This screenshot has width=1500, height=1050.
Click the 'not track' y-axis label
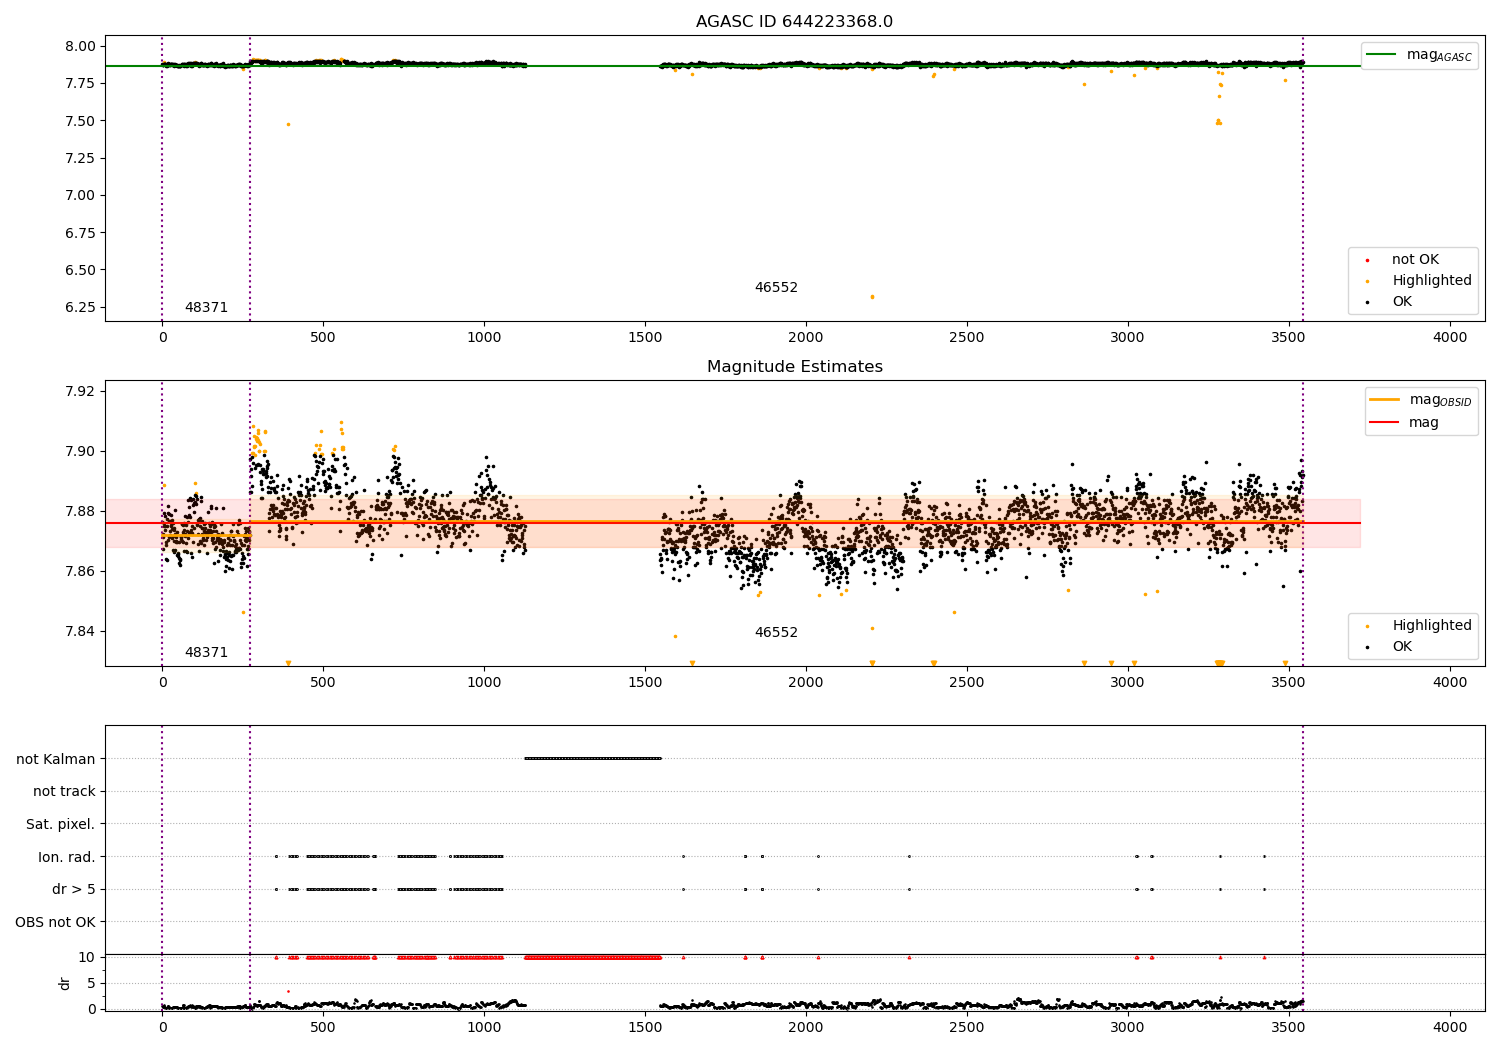point(64,791)
